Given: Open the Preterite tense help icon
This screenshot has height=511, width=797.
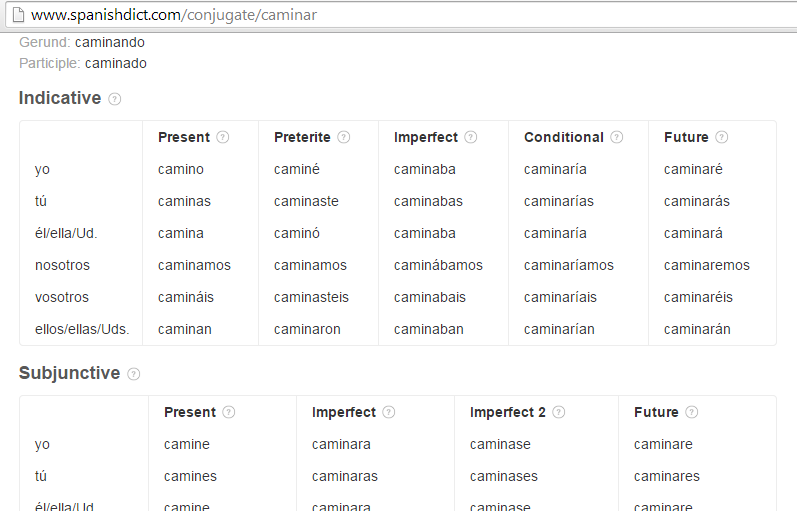Looking at the screenshot, I should (344, 138).
